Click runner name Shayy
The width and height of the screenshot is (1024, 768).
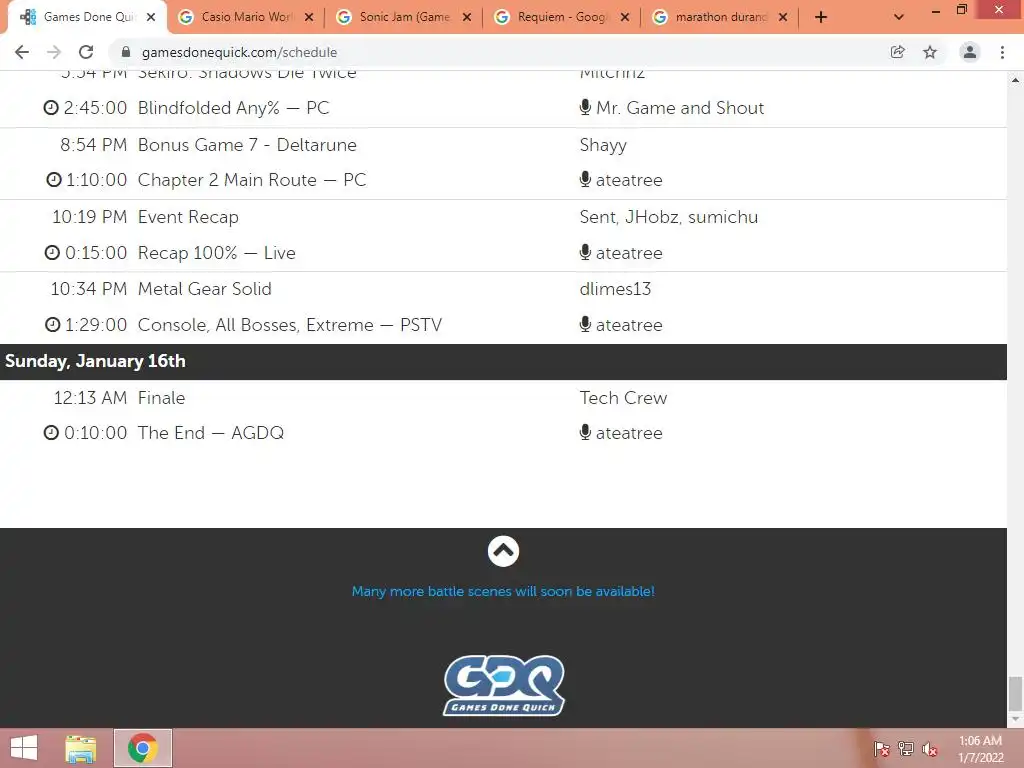pos(603,146)
